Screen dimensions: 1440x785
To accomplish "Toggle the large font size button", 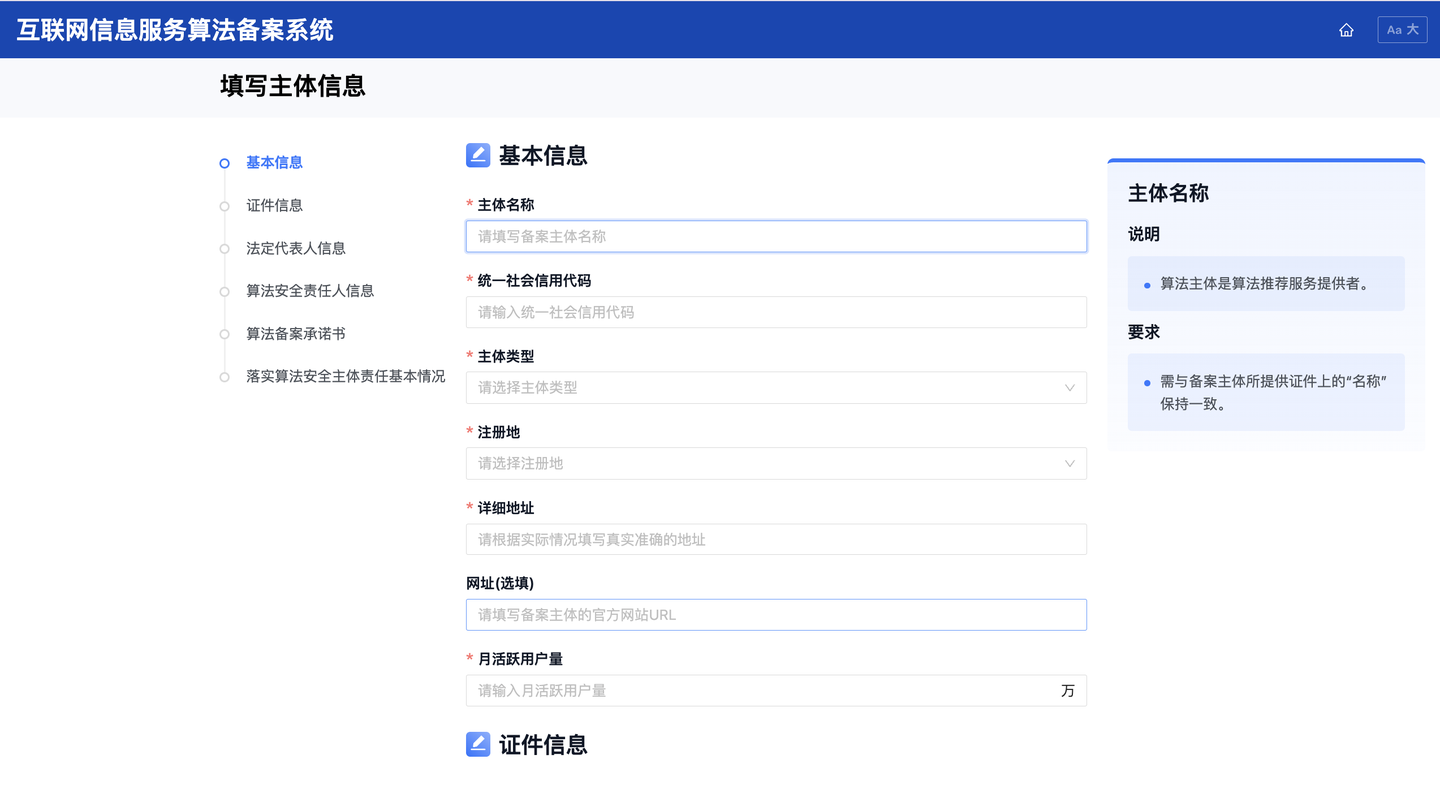I will (x=1402, y=30).
